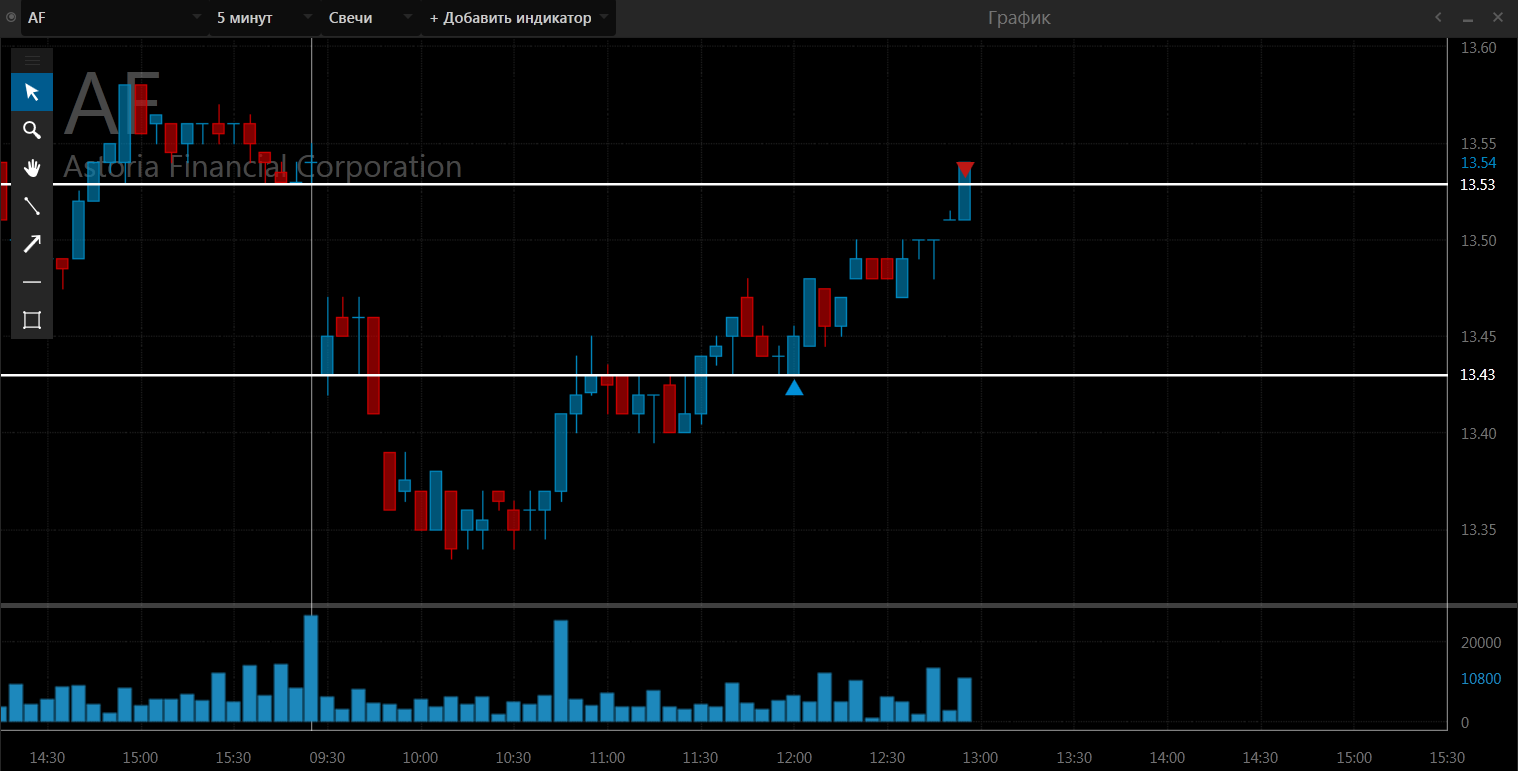Open the Свечи chart type dropdown
The width and height of the screenshot is (1518, 771).
(x=408, y=18)
